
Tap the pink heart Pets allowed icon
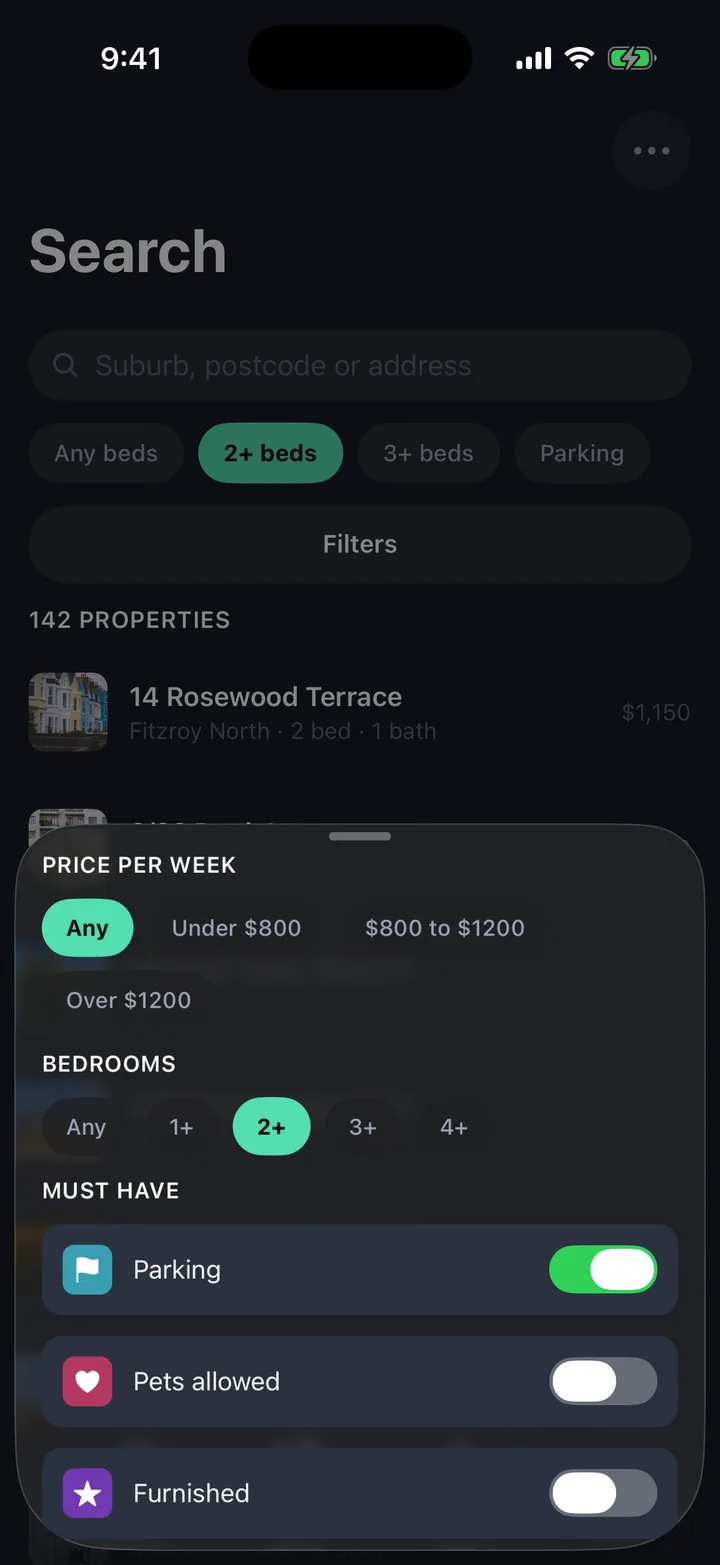coord(87,1381)
